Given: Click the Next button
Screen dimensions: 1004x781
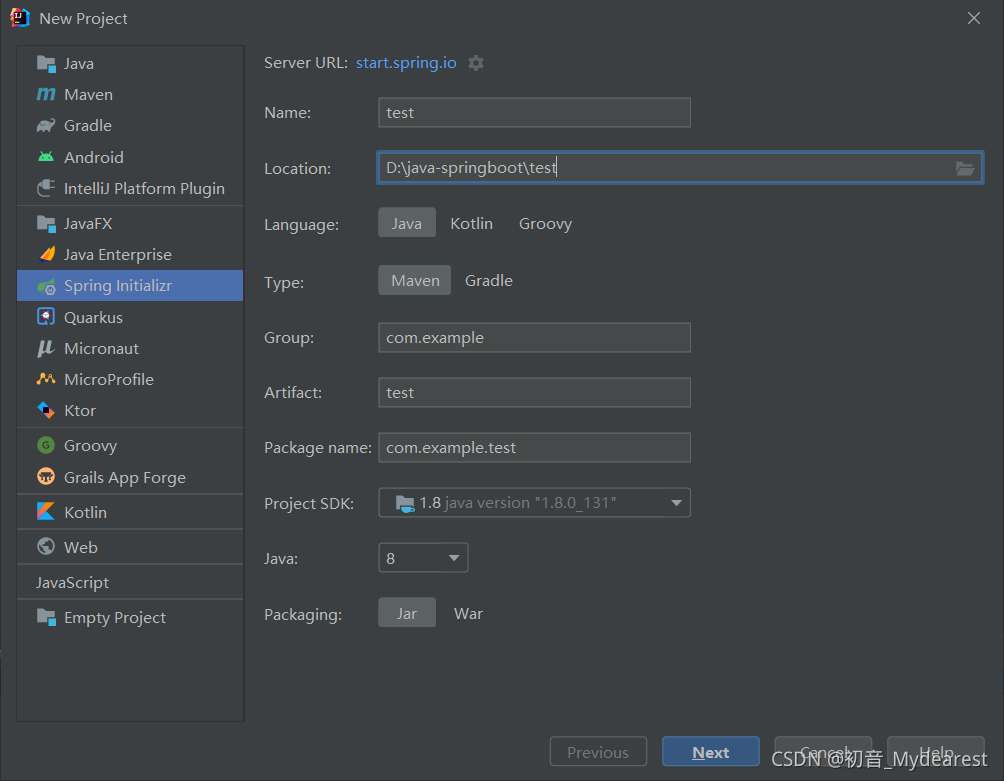Looking at the screenshot, I should pos(711,752).
